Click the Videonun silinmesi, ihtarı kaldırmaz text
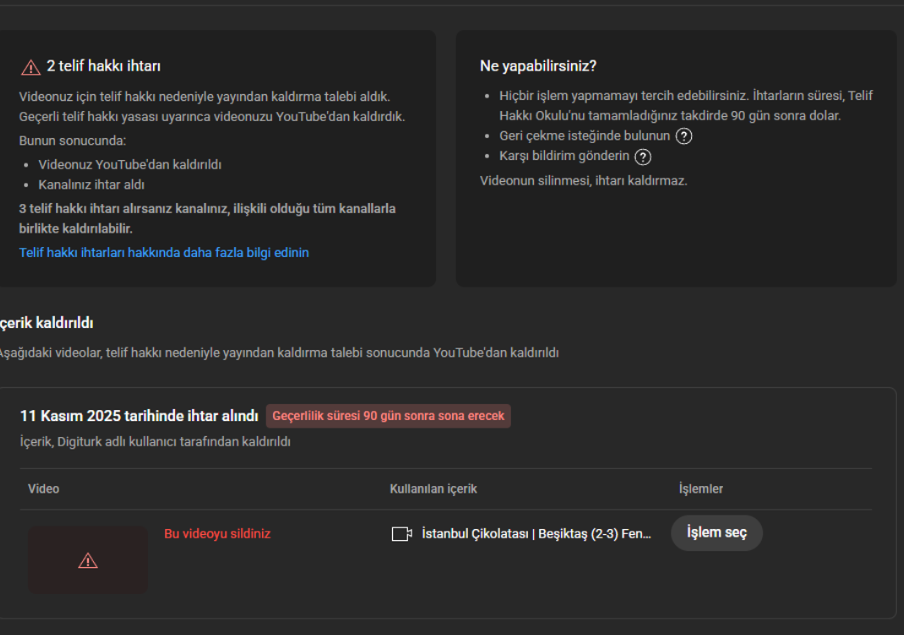The width and height of the screenshot is (904, 635). tap(583, 181)
